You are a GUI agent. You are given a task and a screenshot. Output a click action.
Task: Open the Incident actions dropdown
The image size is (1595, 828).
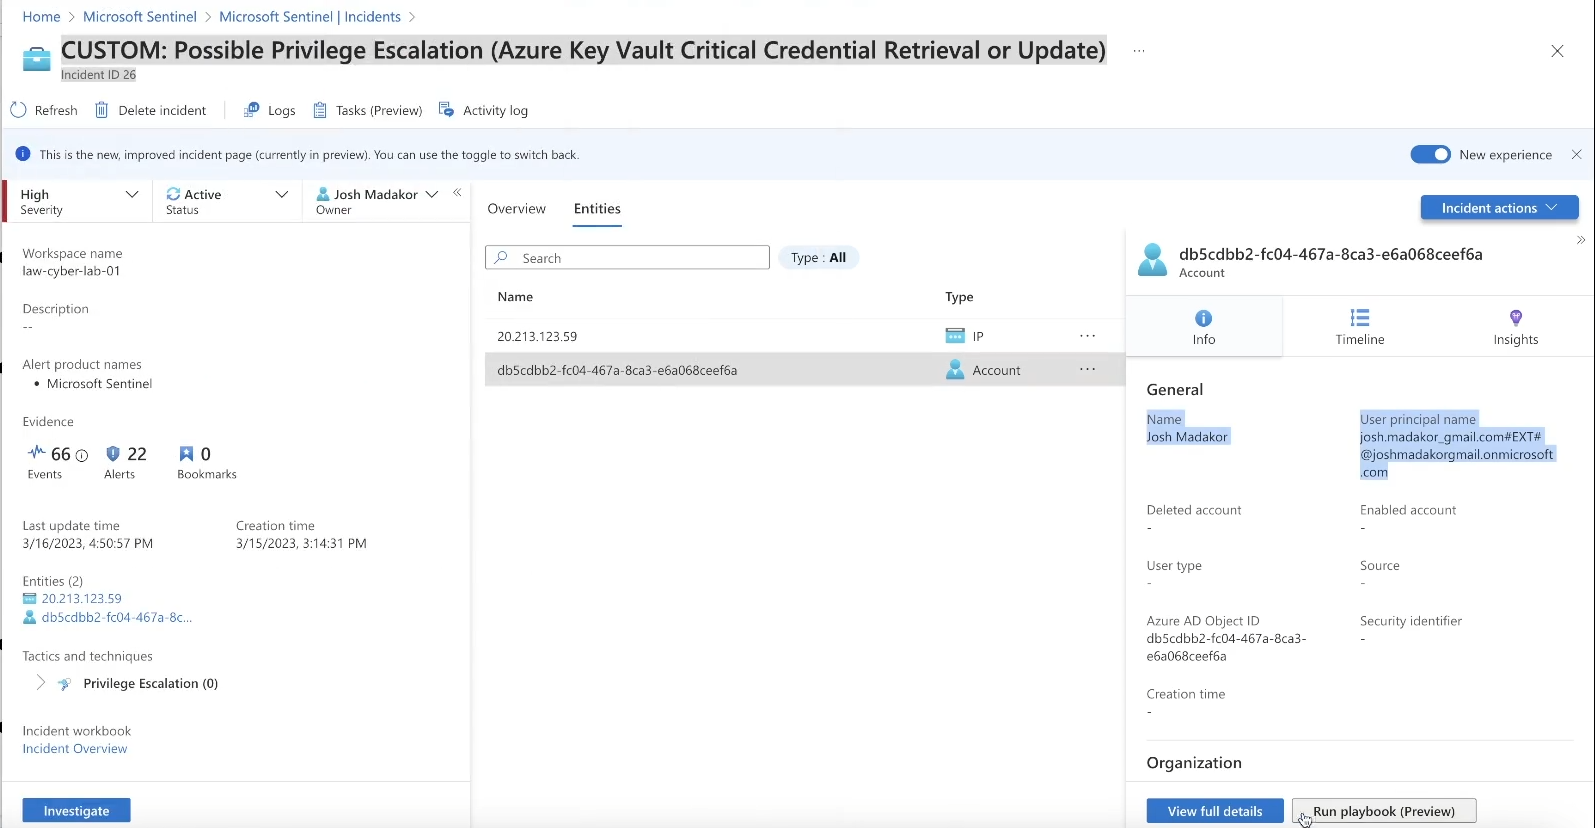1499,208
